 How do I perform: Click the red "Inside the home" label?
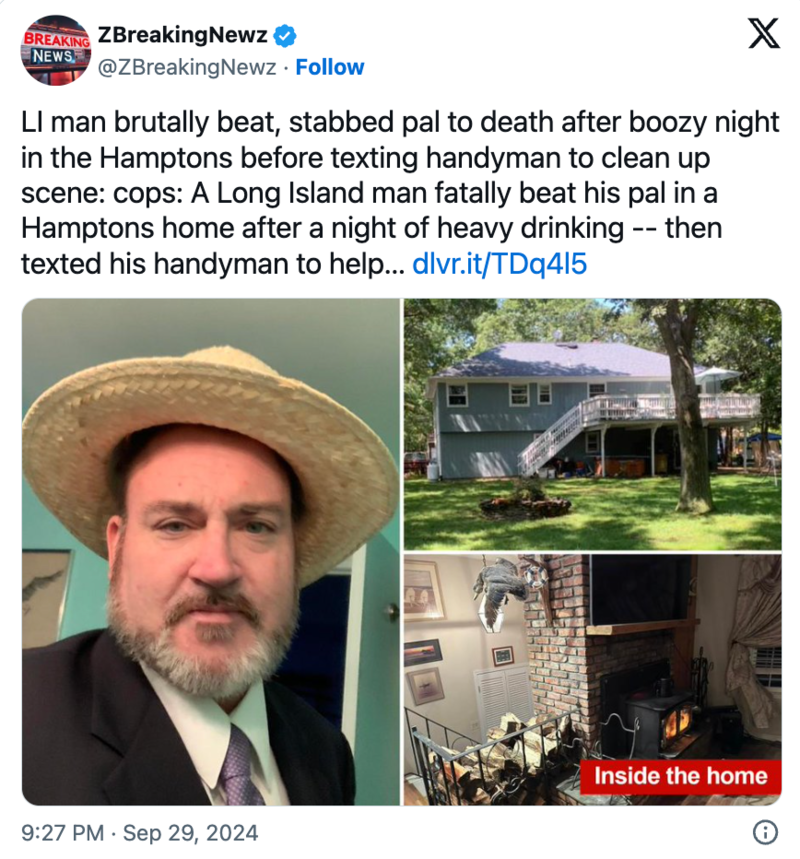point(681,776)
